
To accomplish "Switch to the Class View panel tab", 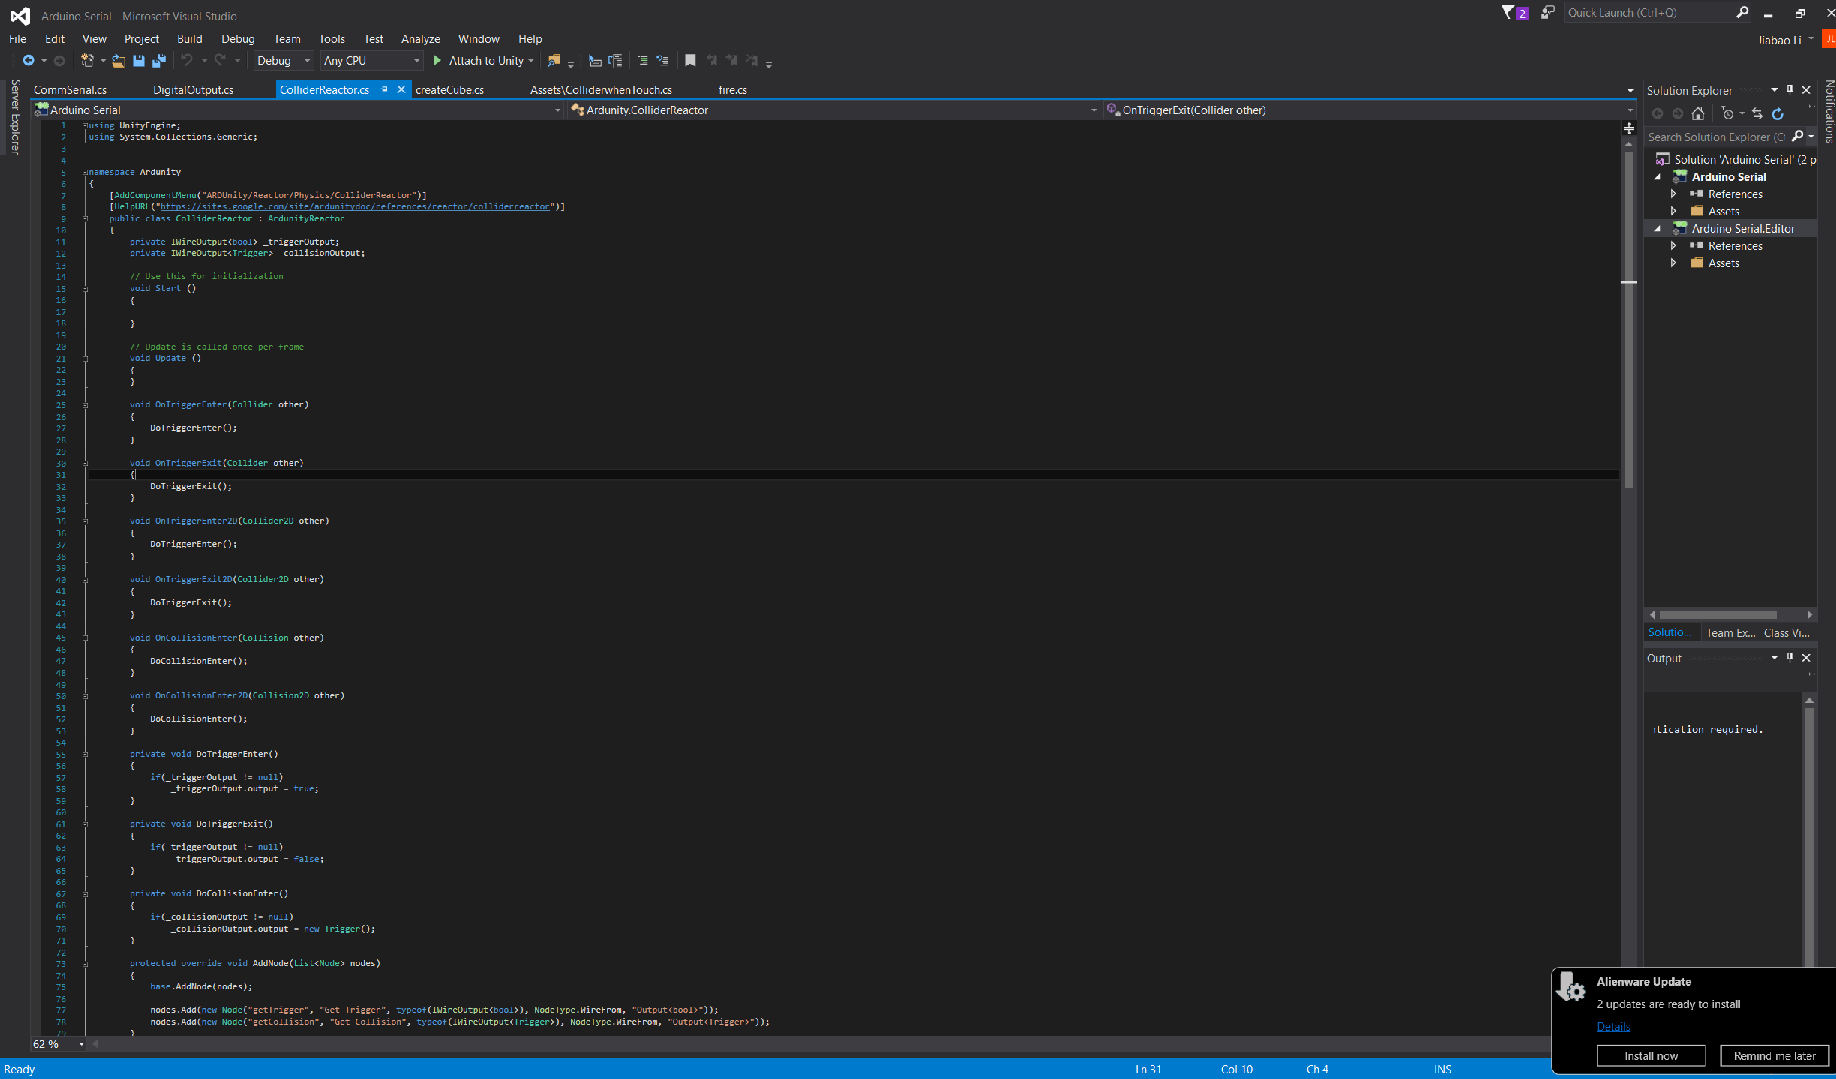I will click(1787, 633).
